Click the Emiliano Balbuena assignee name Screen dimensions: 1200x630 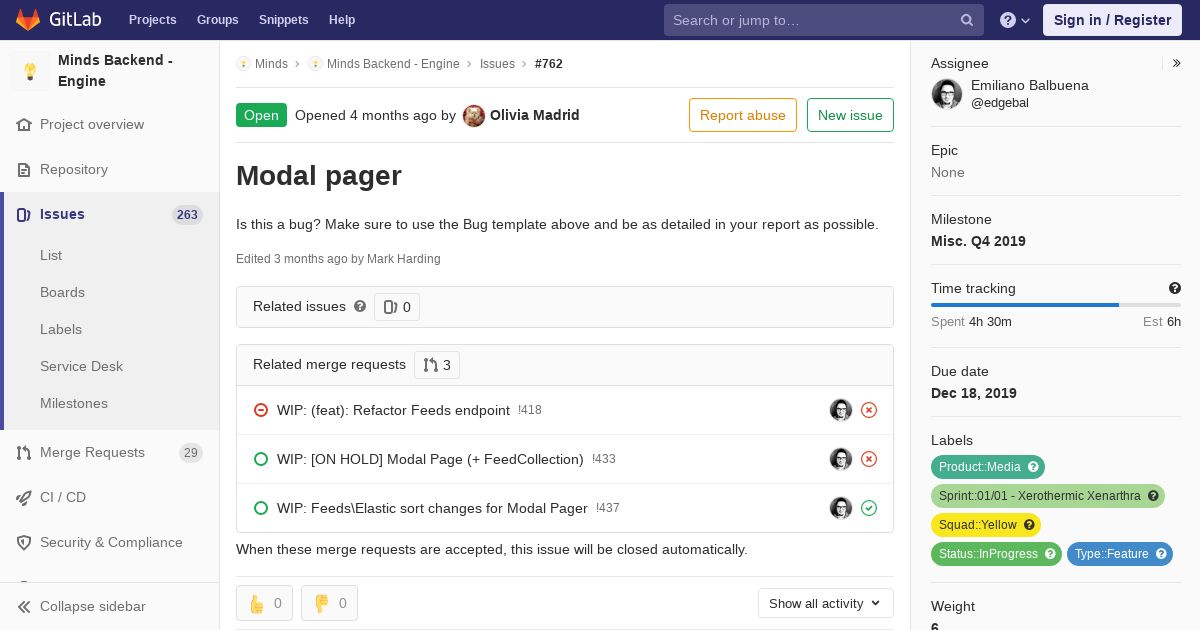click(x=1030, y=86)
